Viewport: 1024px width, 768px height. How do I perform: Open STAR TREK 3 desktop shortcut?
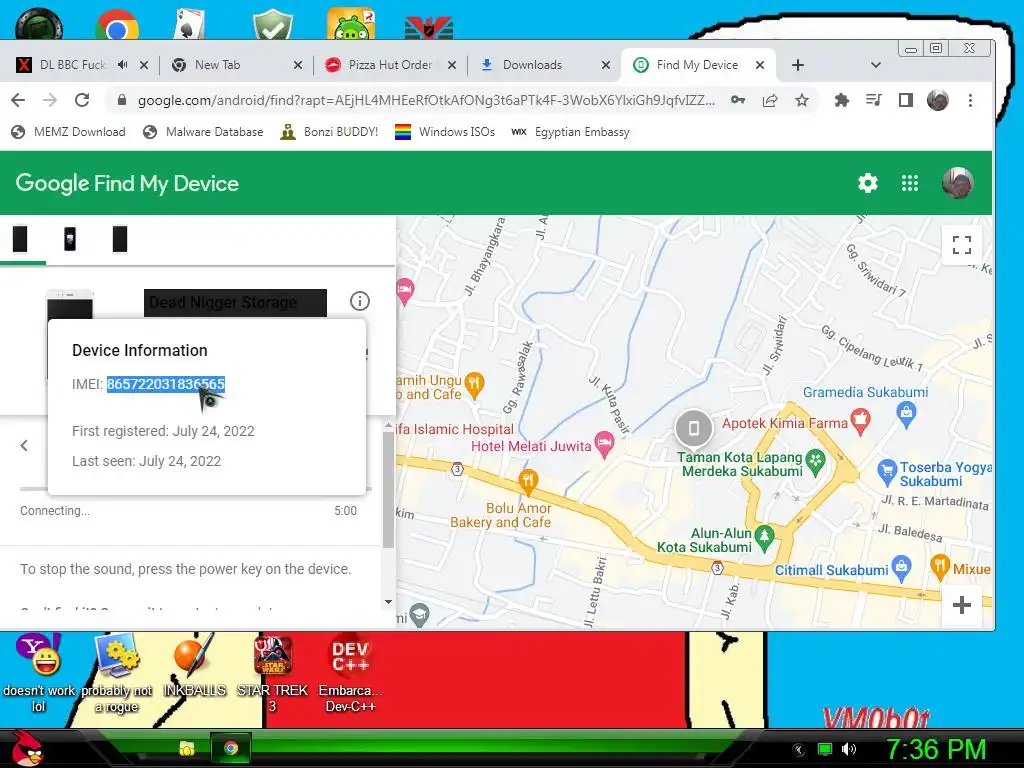tap(272, 675)
